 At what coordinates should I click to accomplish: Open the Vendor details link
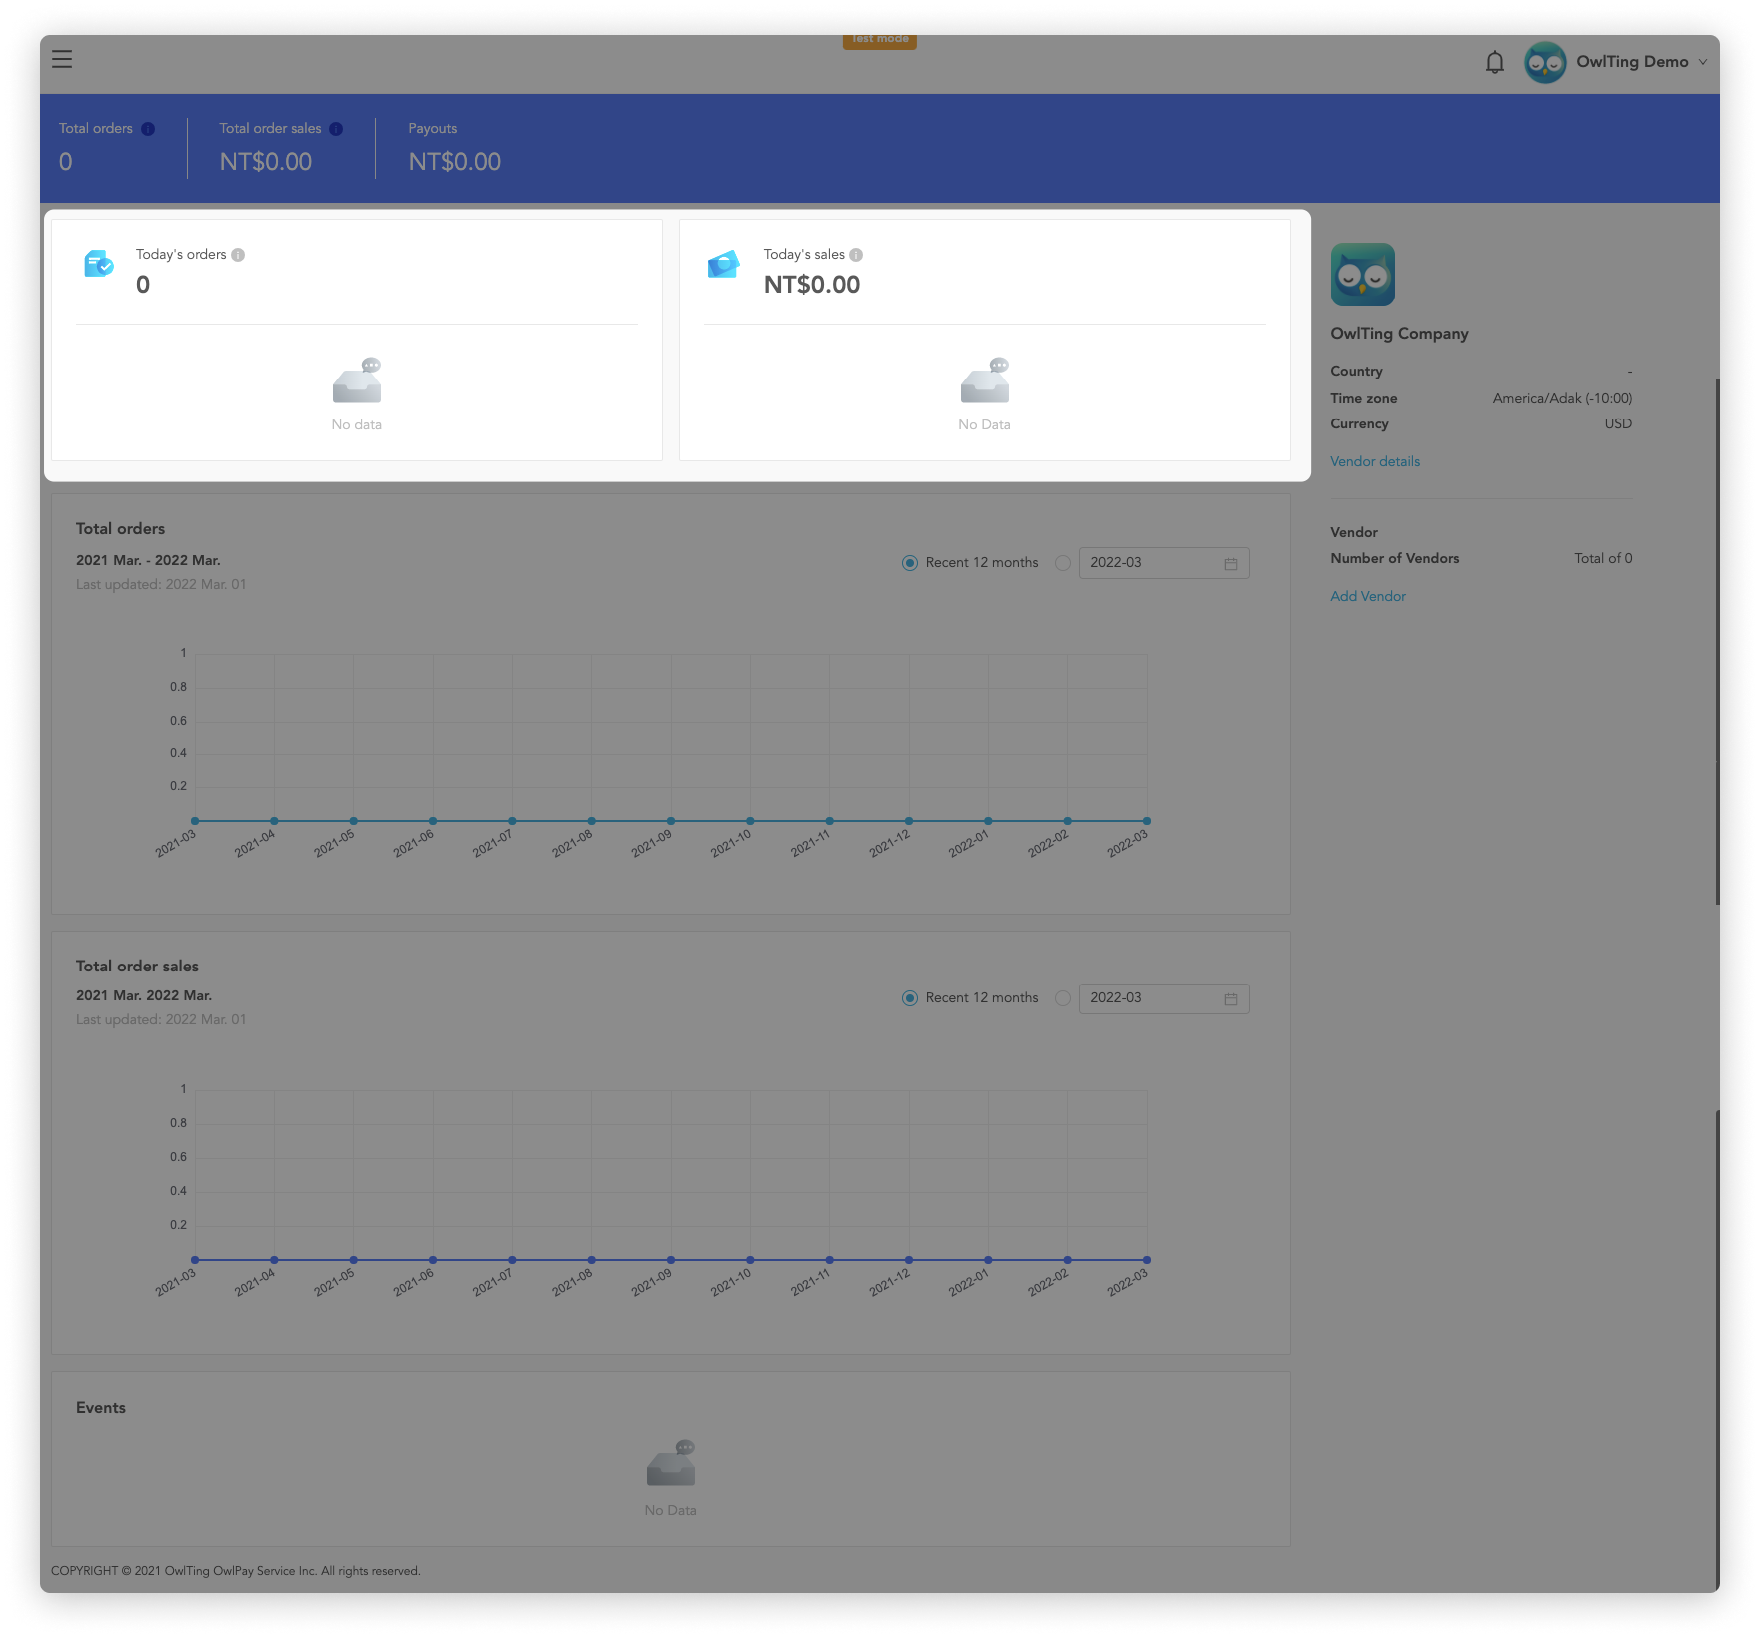pos(1375,461)
